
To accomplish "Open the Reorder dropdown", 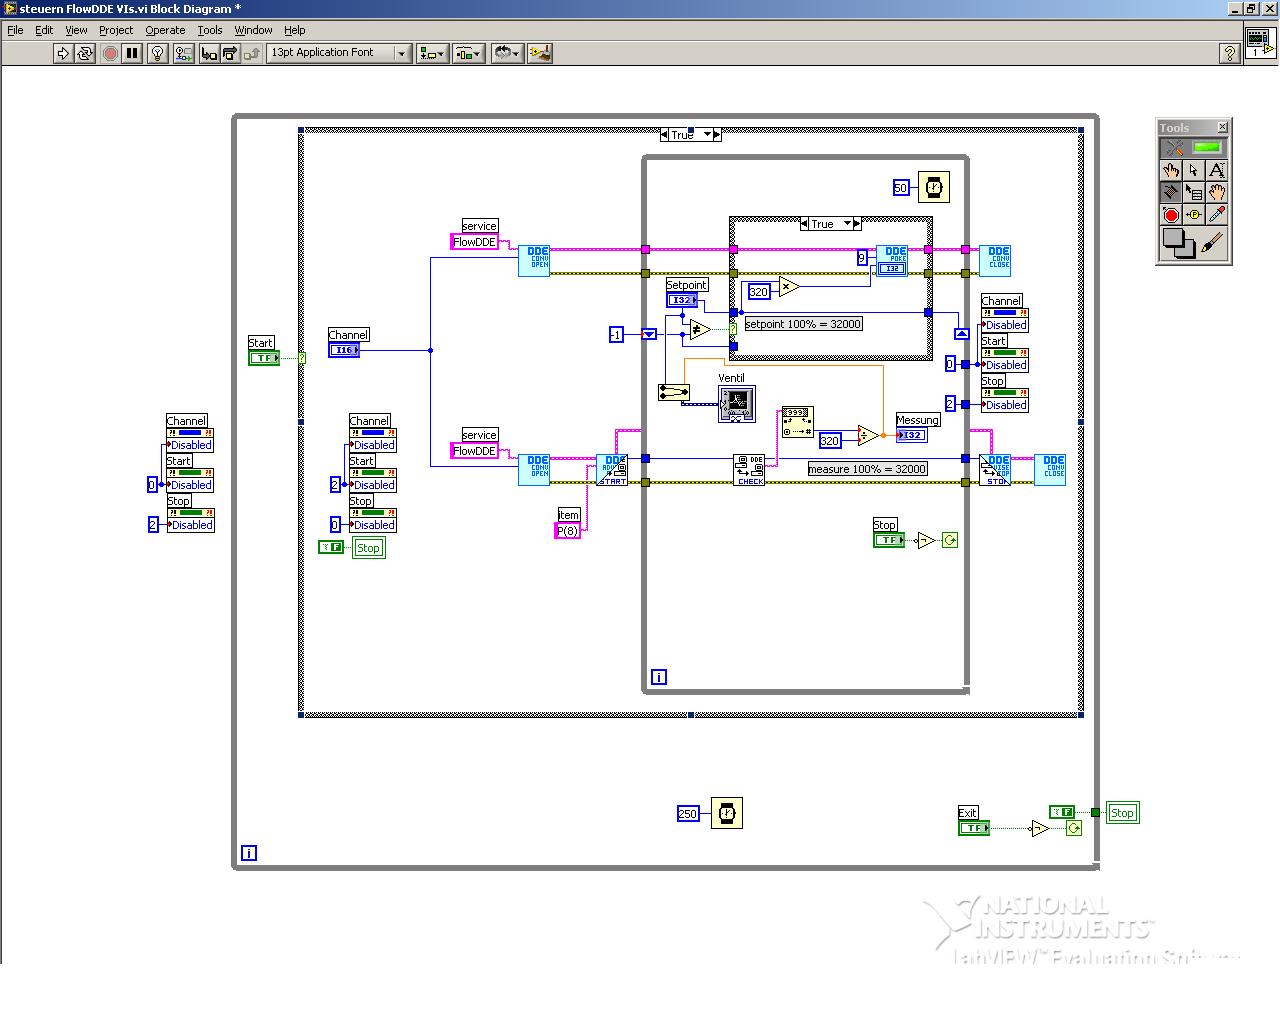I will [507, 53].
